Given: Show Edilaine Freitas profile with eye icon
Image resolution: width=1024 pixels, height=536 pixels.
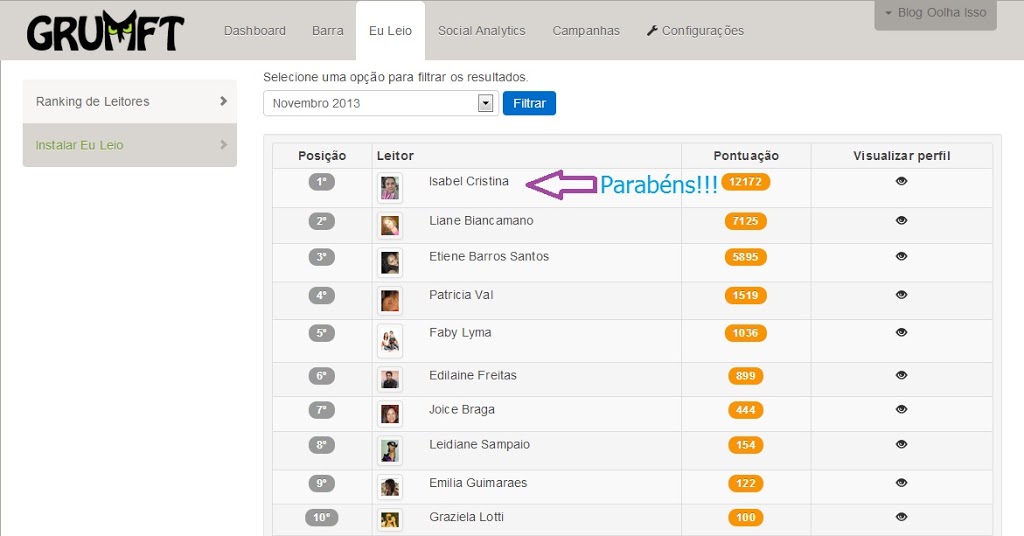Looking at the screenshot, I should (901, 375).
